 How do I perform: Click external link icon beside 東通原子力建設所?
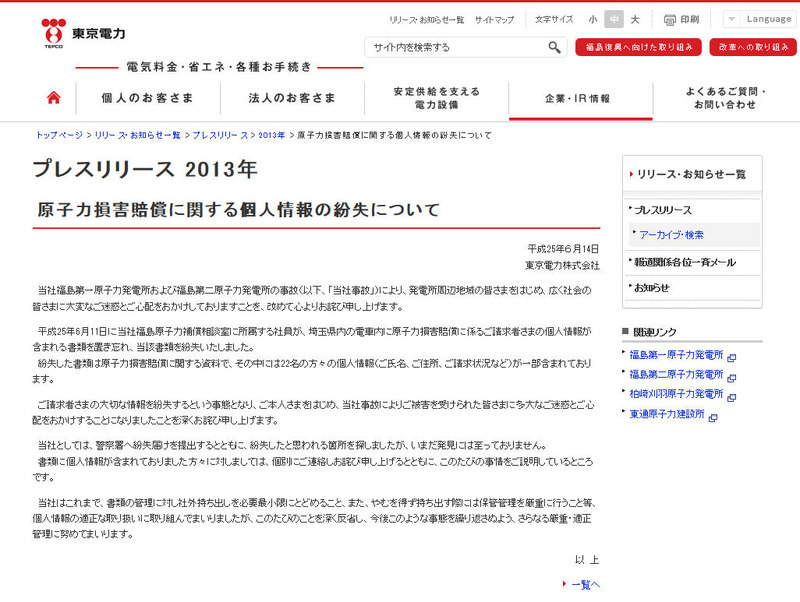pyautogui.click(x=715, y=415)
